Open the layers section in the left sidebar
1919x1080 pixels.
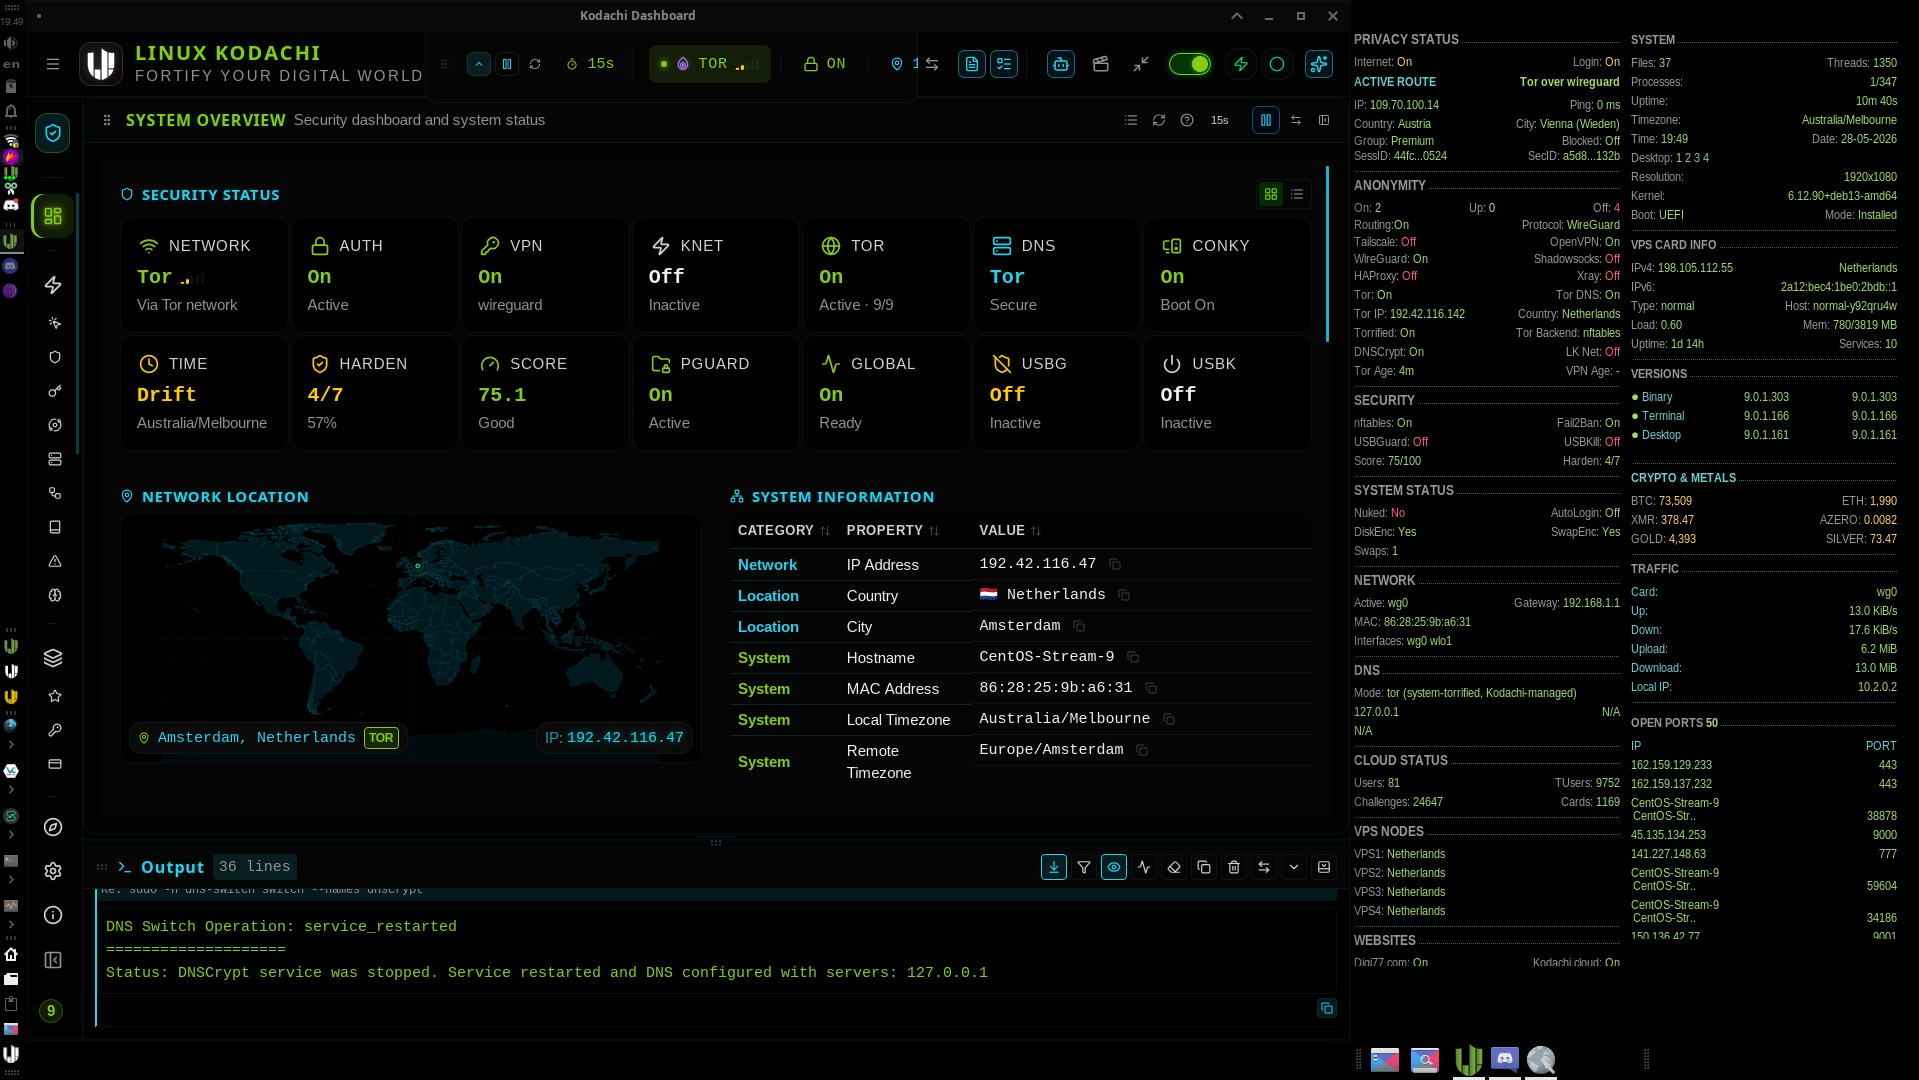tap(54, 658)
